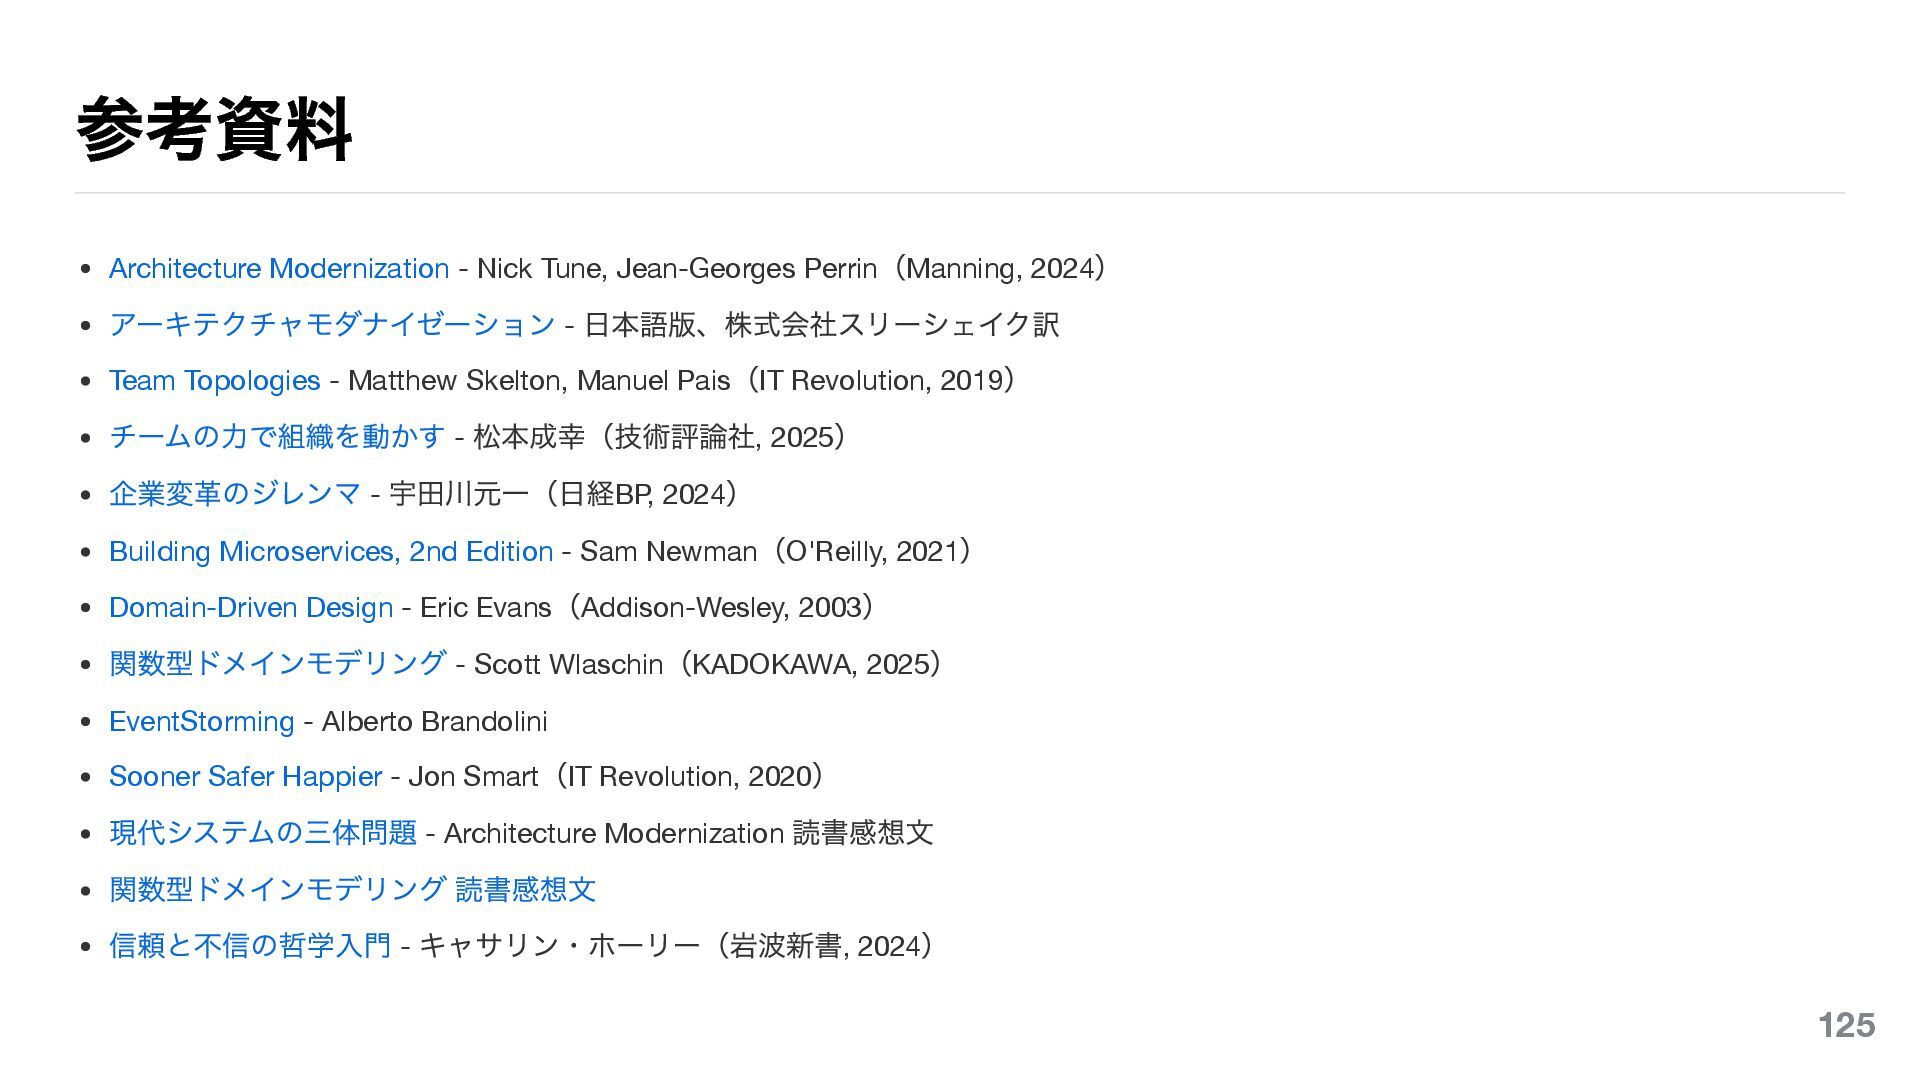Follow the チームの力で組織を動かす link

pos(277,437)
